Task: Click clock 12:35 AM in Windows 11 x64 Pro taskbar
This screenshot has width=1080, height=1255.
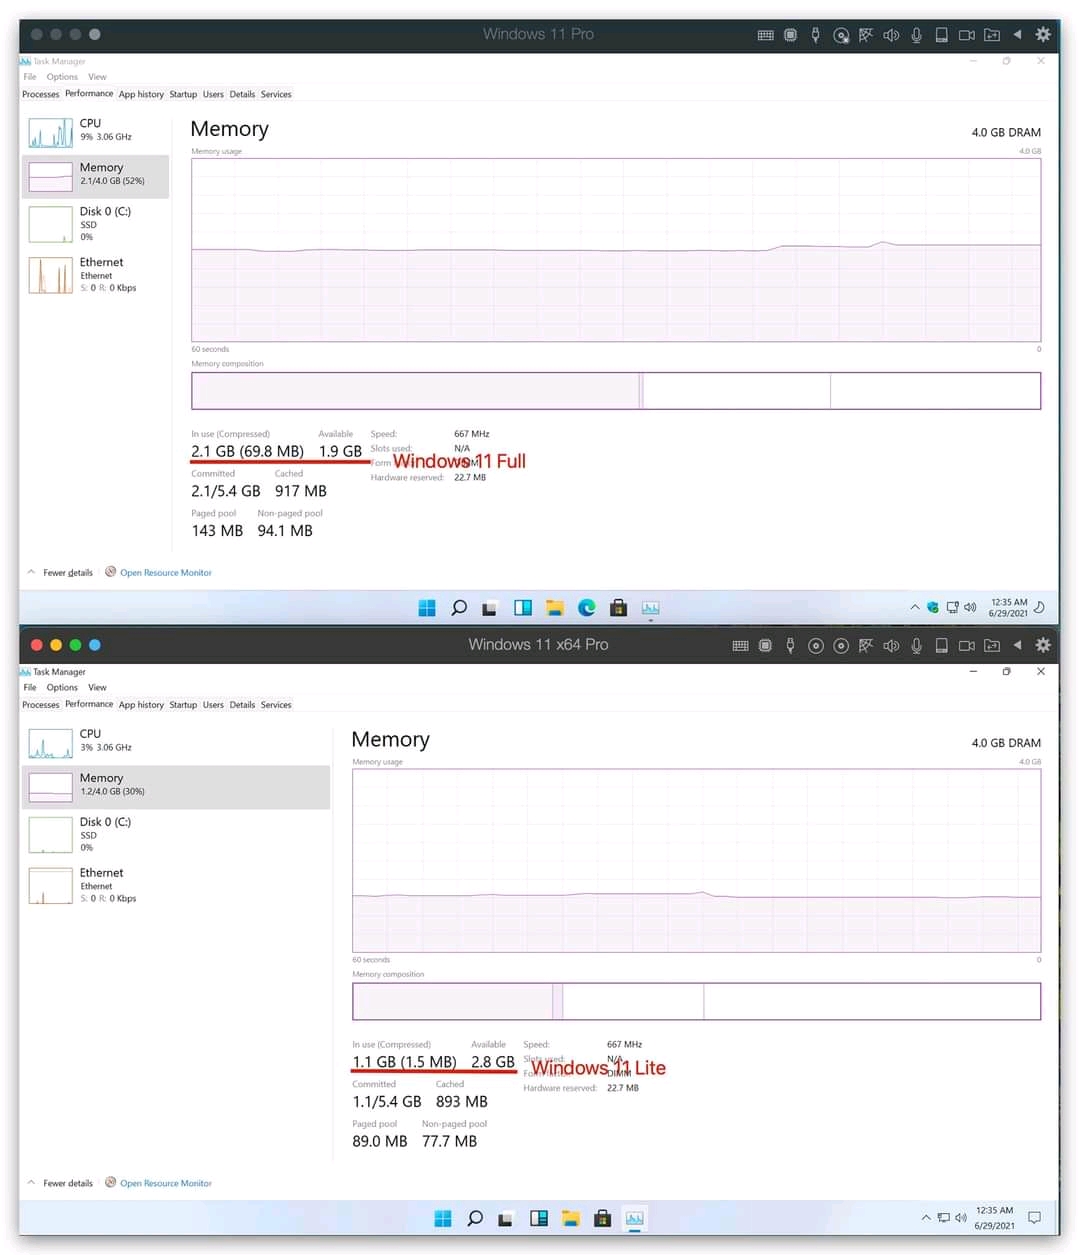Action: coord(994,1218)
